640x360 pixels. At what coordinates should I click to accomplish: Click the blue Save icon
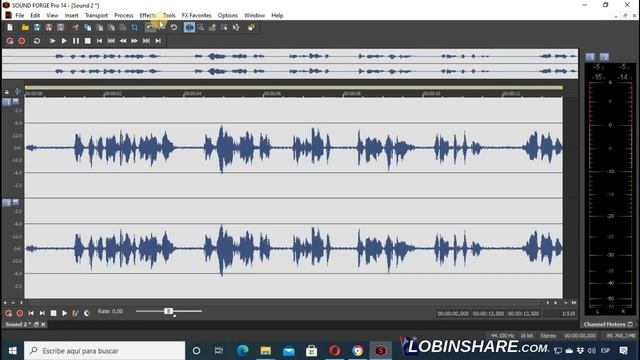pos(37,27)
